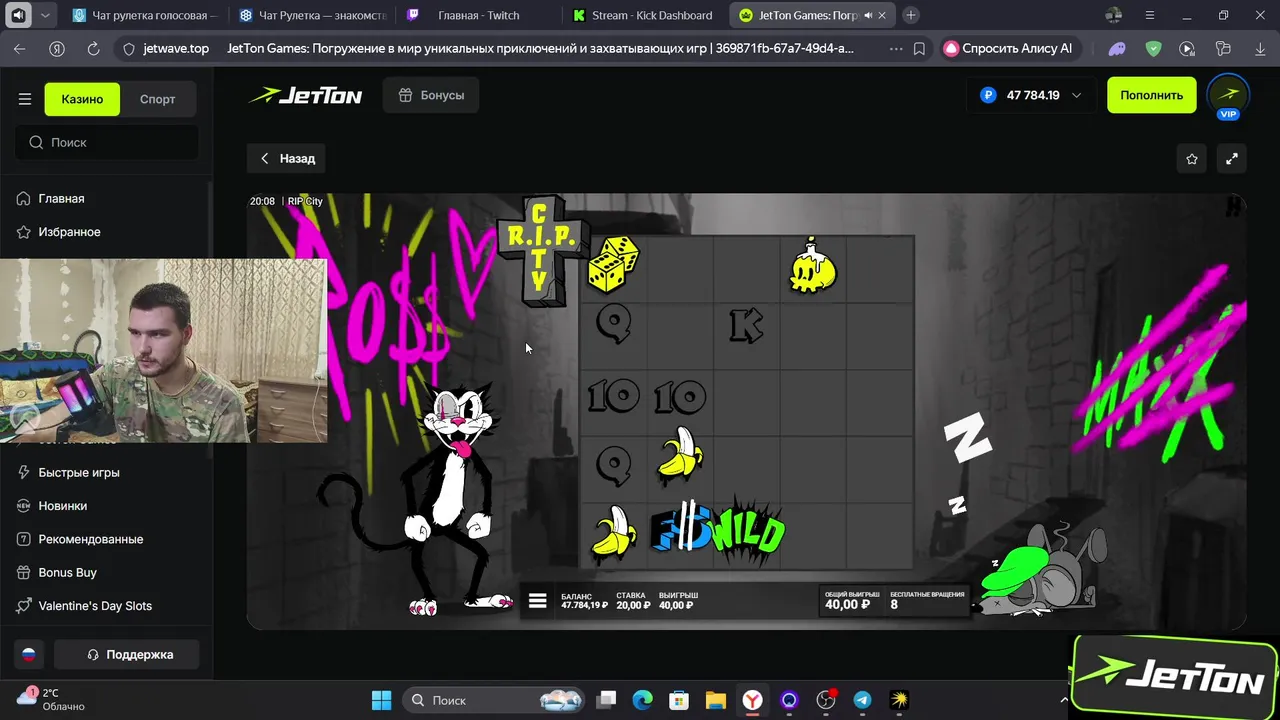This screenshot has width=1280, height=720.
Task: Click the Быстрые игры rocket icon
Action: click(x=24, y=472)
